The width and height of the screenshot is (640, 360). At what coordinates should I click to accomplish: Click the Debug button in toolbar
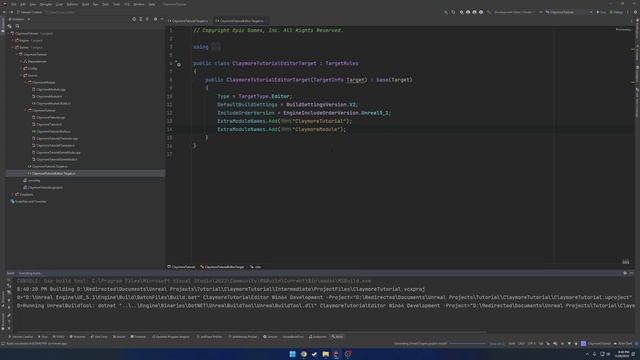click(x=616, y=12)
